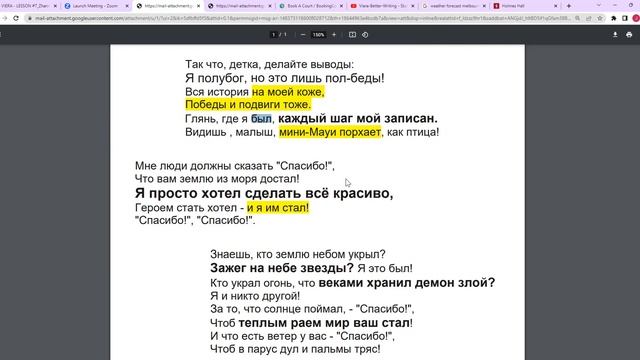Click bold text "каждый шаг мой записан."
This screenshot has width=640, height=360.
click(x=358, y=118)
